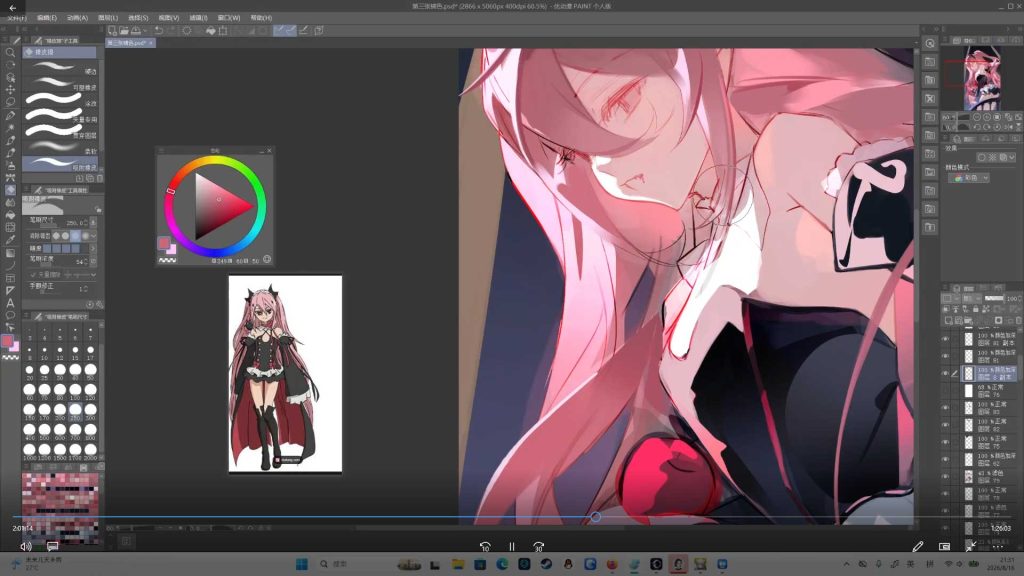Choose the 柔软 soft eraser sub tool
The width and height of the screenshot is (1024, 576).
(60, 147)
